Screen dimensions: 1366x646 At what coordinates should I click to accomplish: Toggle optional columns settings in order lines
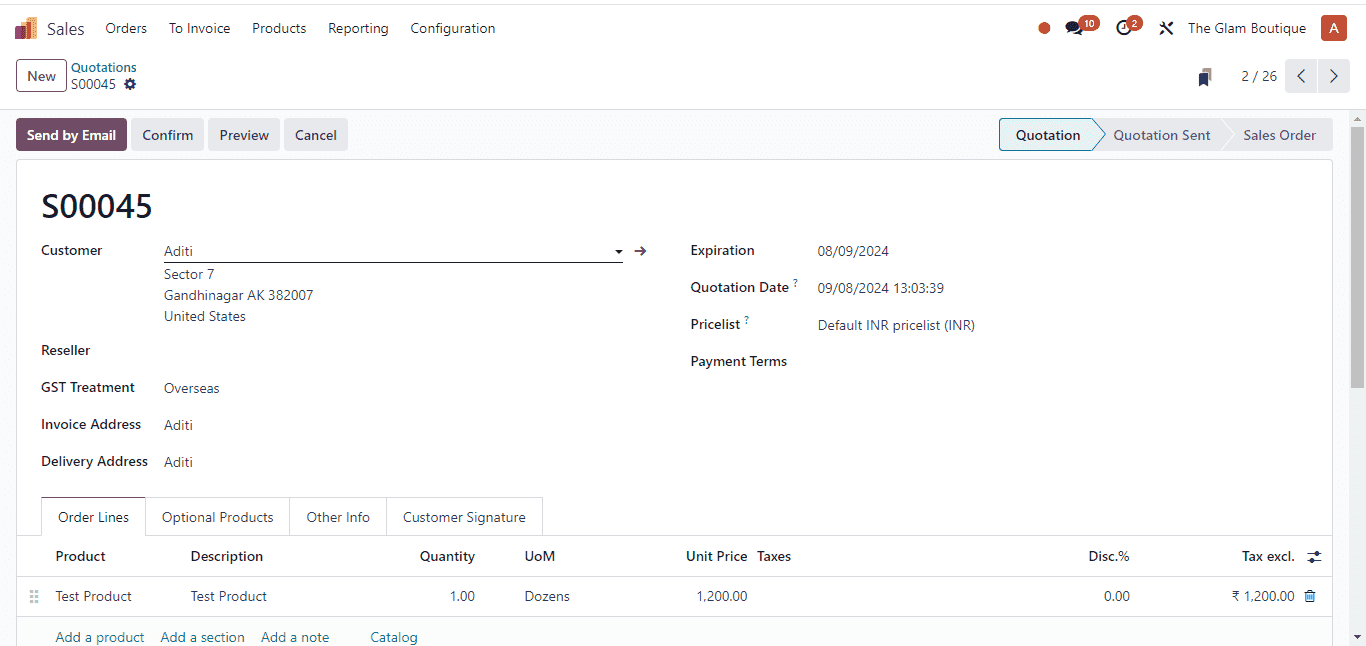point(1314,557)
